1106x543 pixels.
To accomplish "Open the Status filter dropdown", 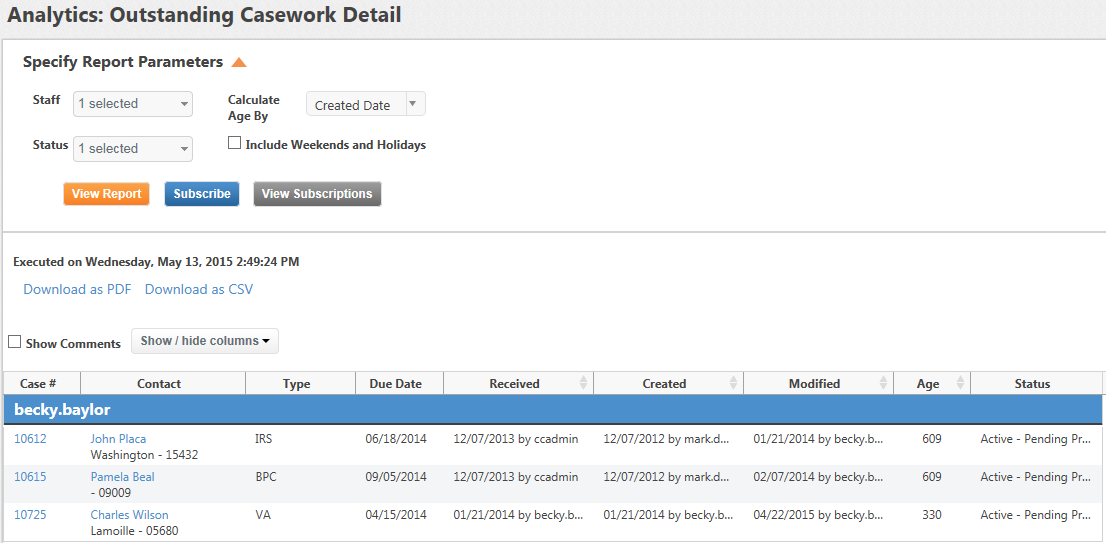I will coord(133,149).
